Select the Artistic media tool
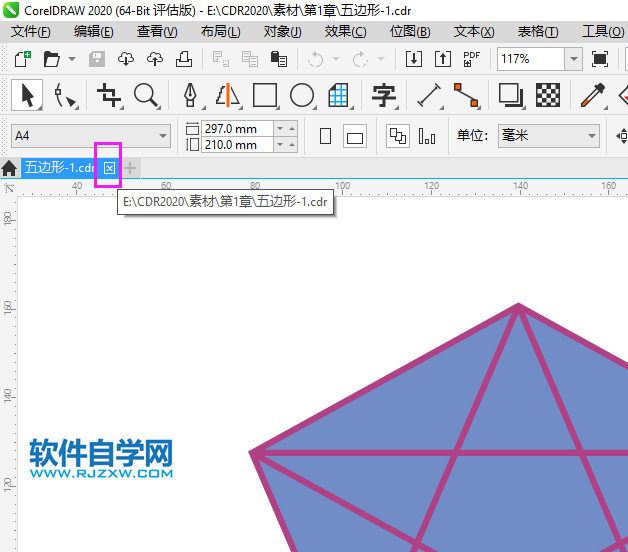 (x=228, y=95)
